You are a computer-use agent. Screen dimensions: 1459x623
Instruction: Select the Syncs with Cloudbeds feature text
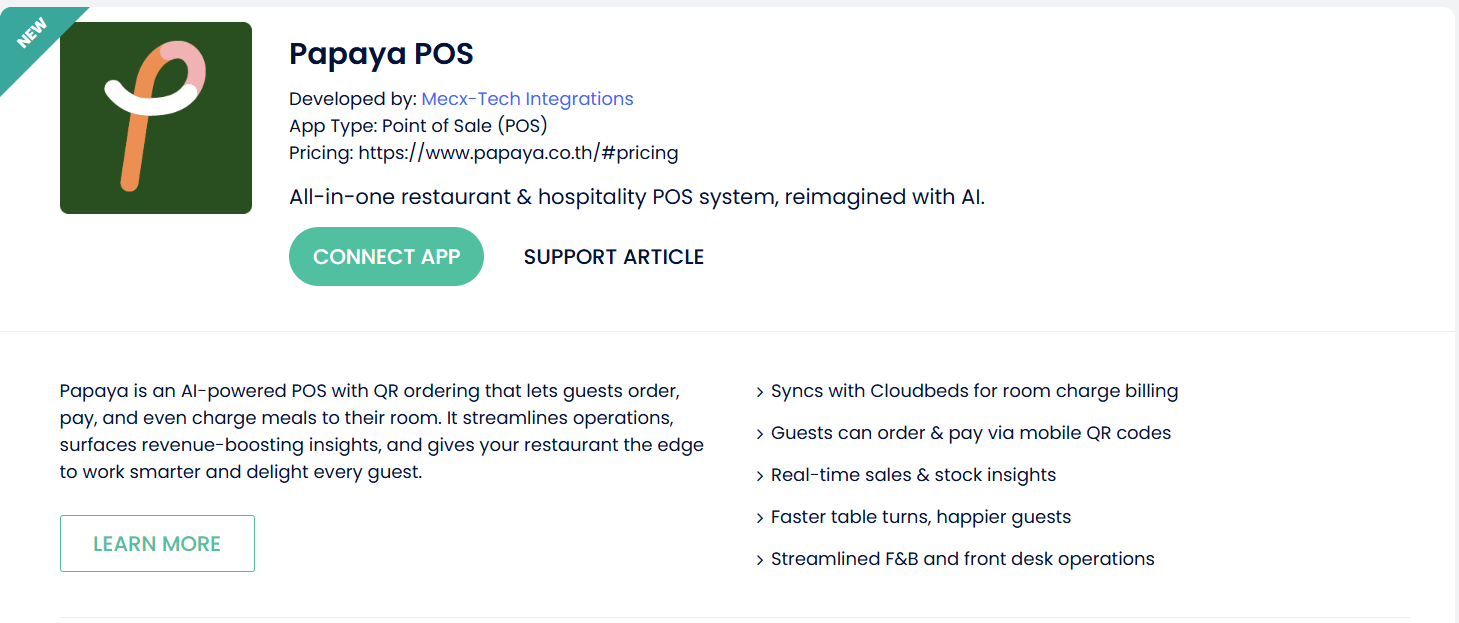(x=974, y=391)
